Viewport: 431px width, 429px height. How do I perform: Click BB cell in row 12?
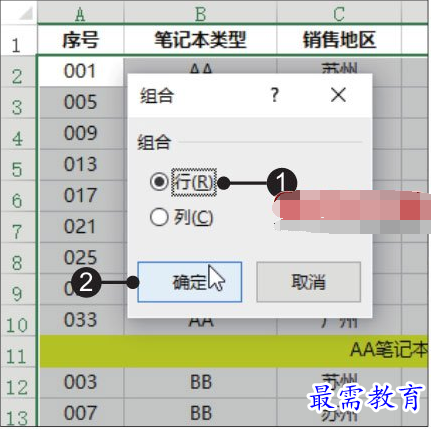[x=201, y=382]
